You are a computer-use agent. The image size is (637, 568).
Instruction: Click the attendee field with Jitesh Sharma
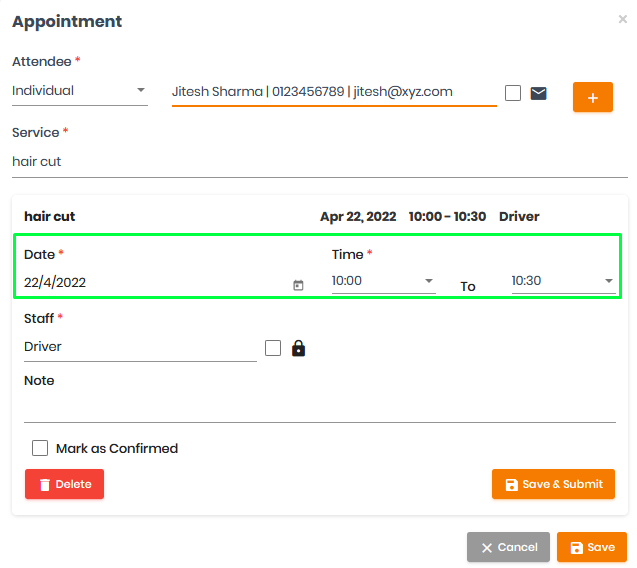coord(334,92)
